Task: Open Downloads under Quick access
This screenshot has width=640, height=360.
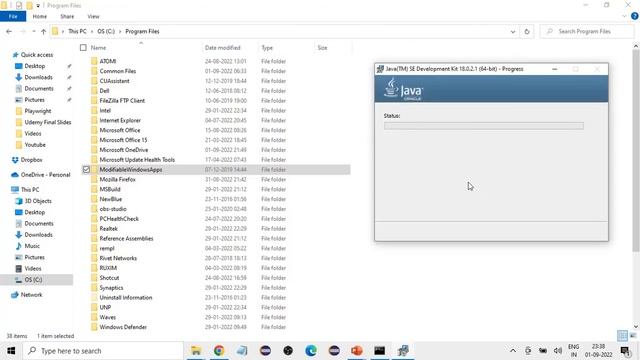Action: tap(38, 77)
